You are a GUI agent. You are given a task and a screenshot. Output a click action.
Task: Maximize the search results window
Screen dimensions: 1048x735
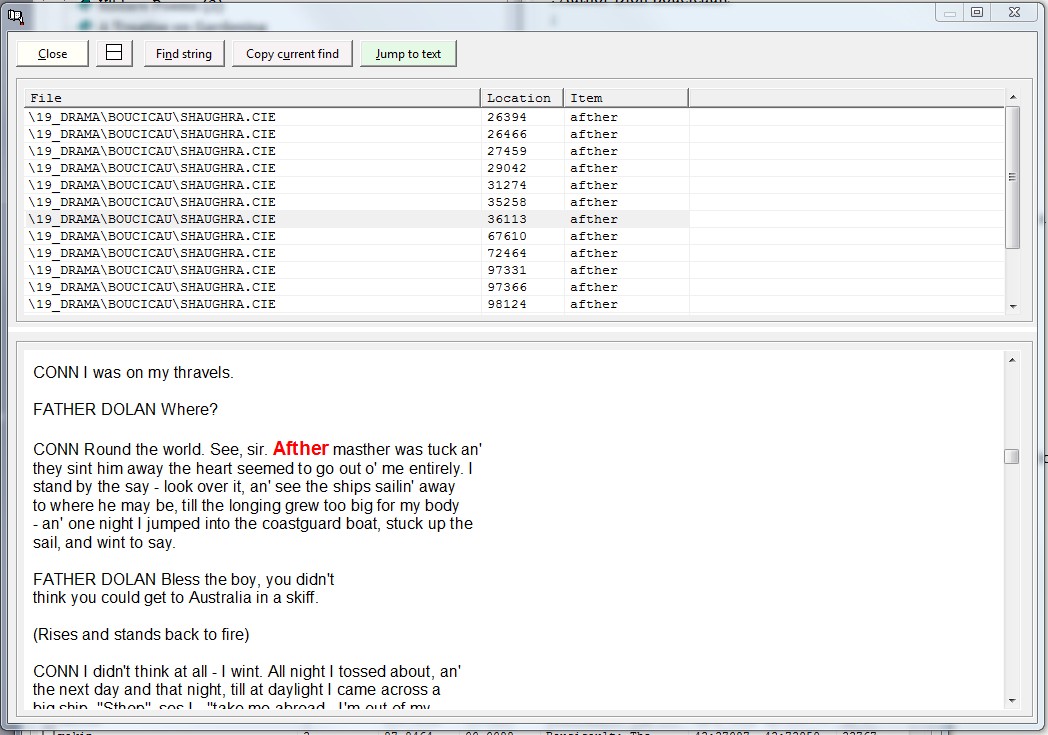(977, 12)
